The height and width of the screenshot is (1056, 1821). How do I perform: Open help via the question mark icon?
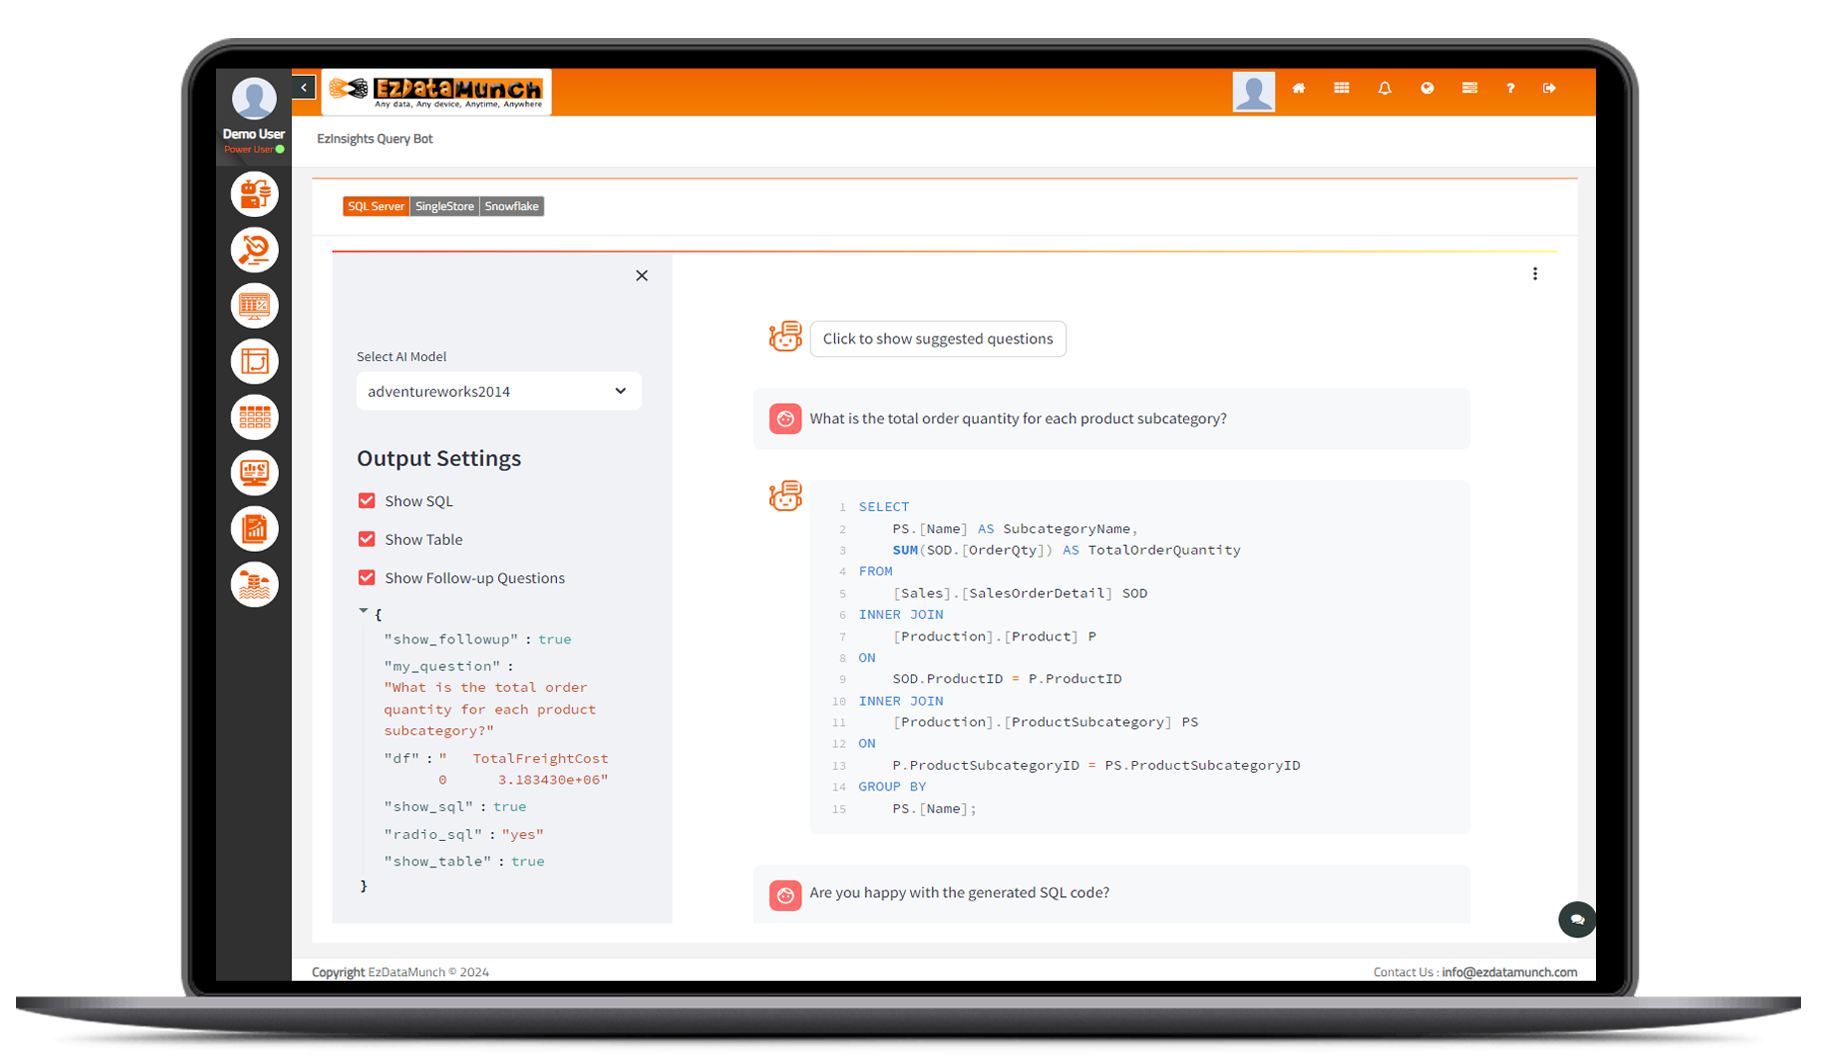[x=1510, y=88]
